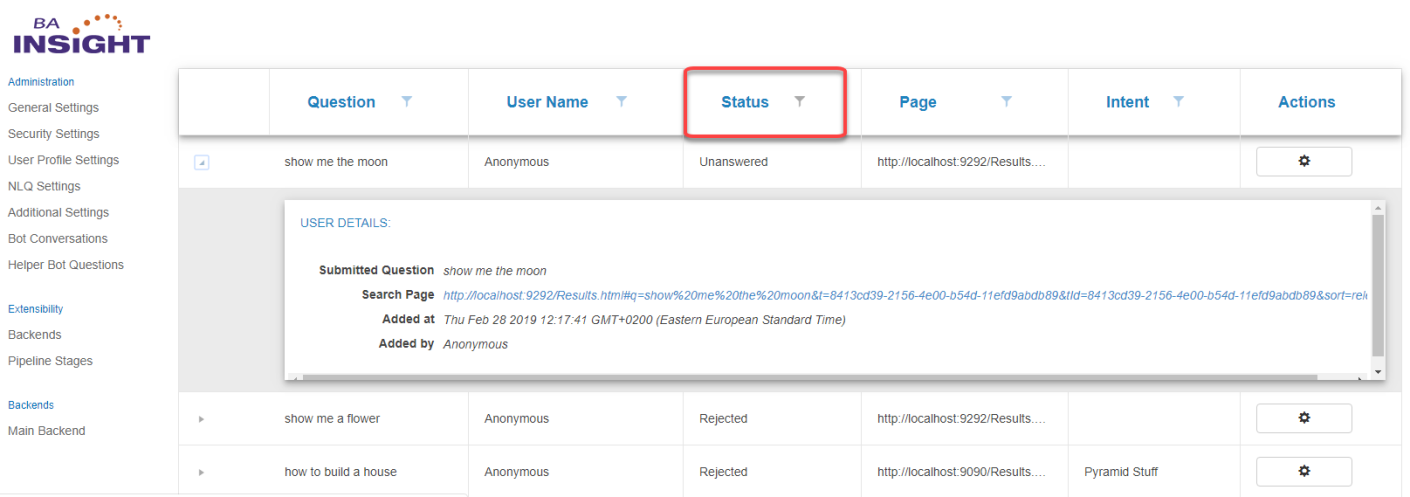
Task: Click the BA Insight logo
Action: [x=80, y=35]
